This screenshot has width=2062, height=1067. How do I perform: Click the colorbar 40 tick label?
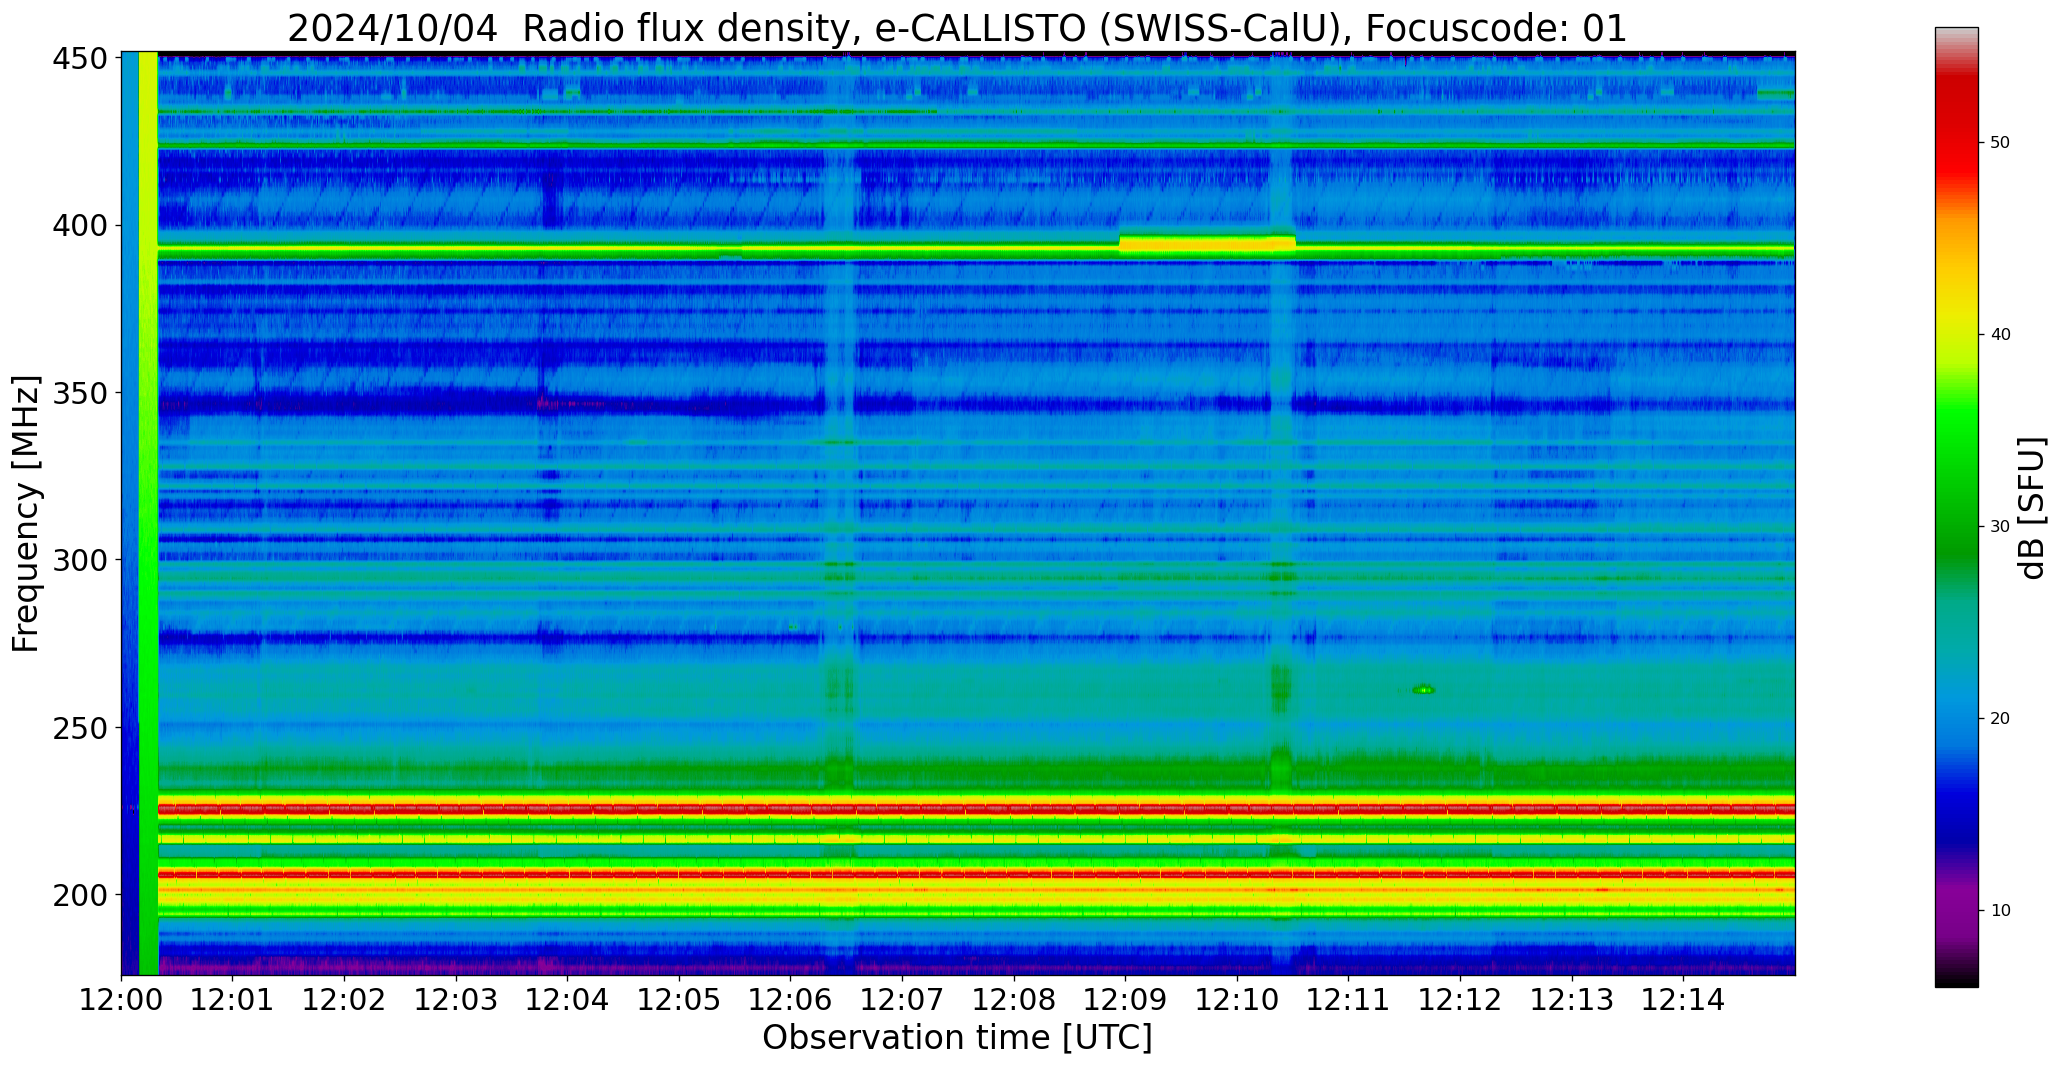pos(2000,335)
